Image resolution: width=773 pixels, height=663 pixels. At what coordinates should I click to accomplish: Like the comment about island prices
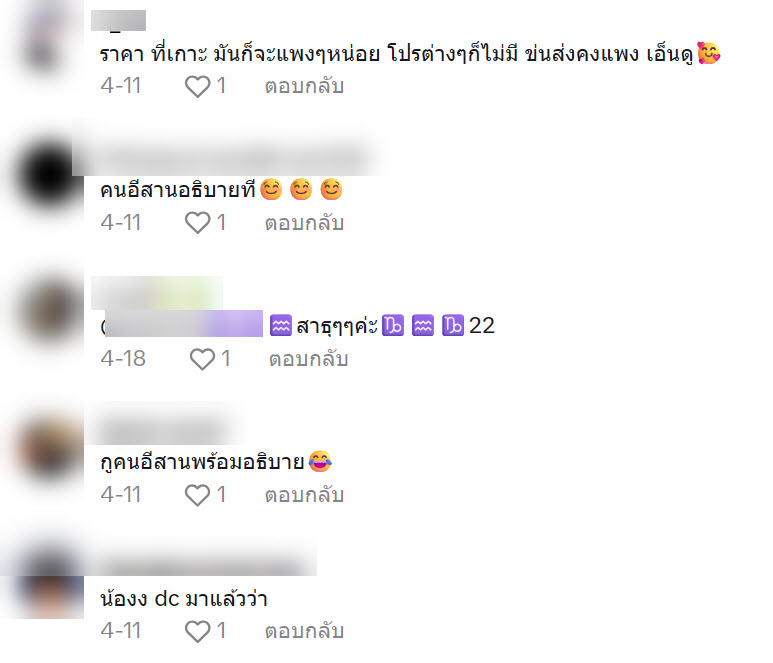pyautogui.click(x=198, y=87)
